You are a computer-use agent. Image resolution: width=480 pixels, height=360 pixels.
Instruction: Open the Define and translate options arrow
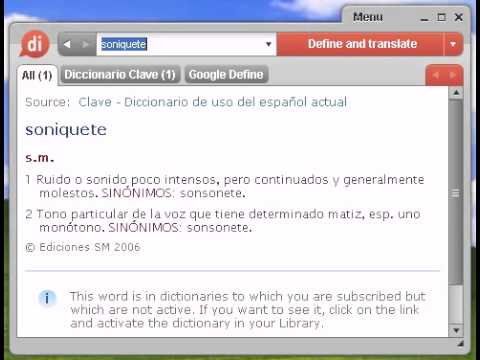[x=453, y=44]
